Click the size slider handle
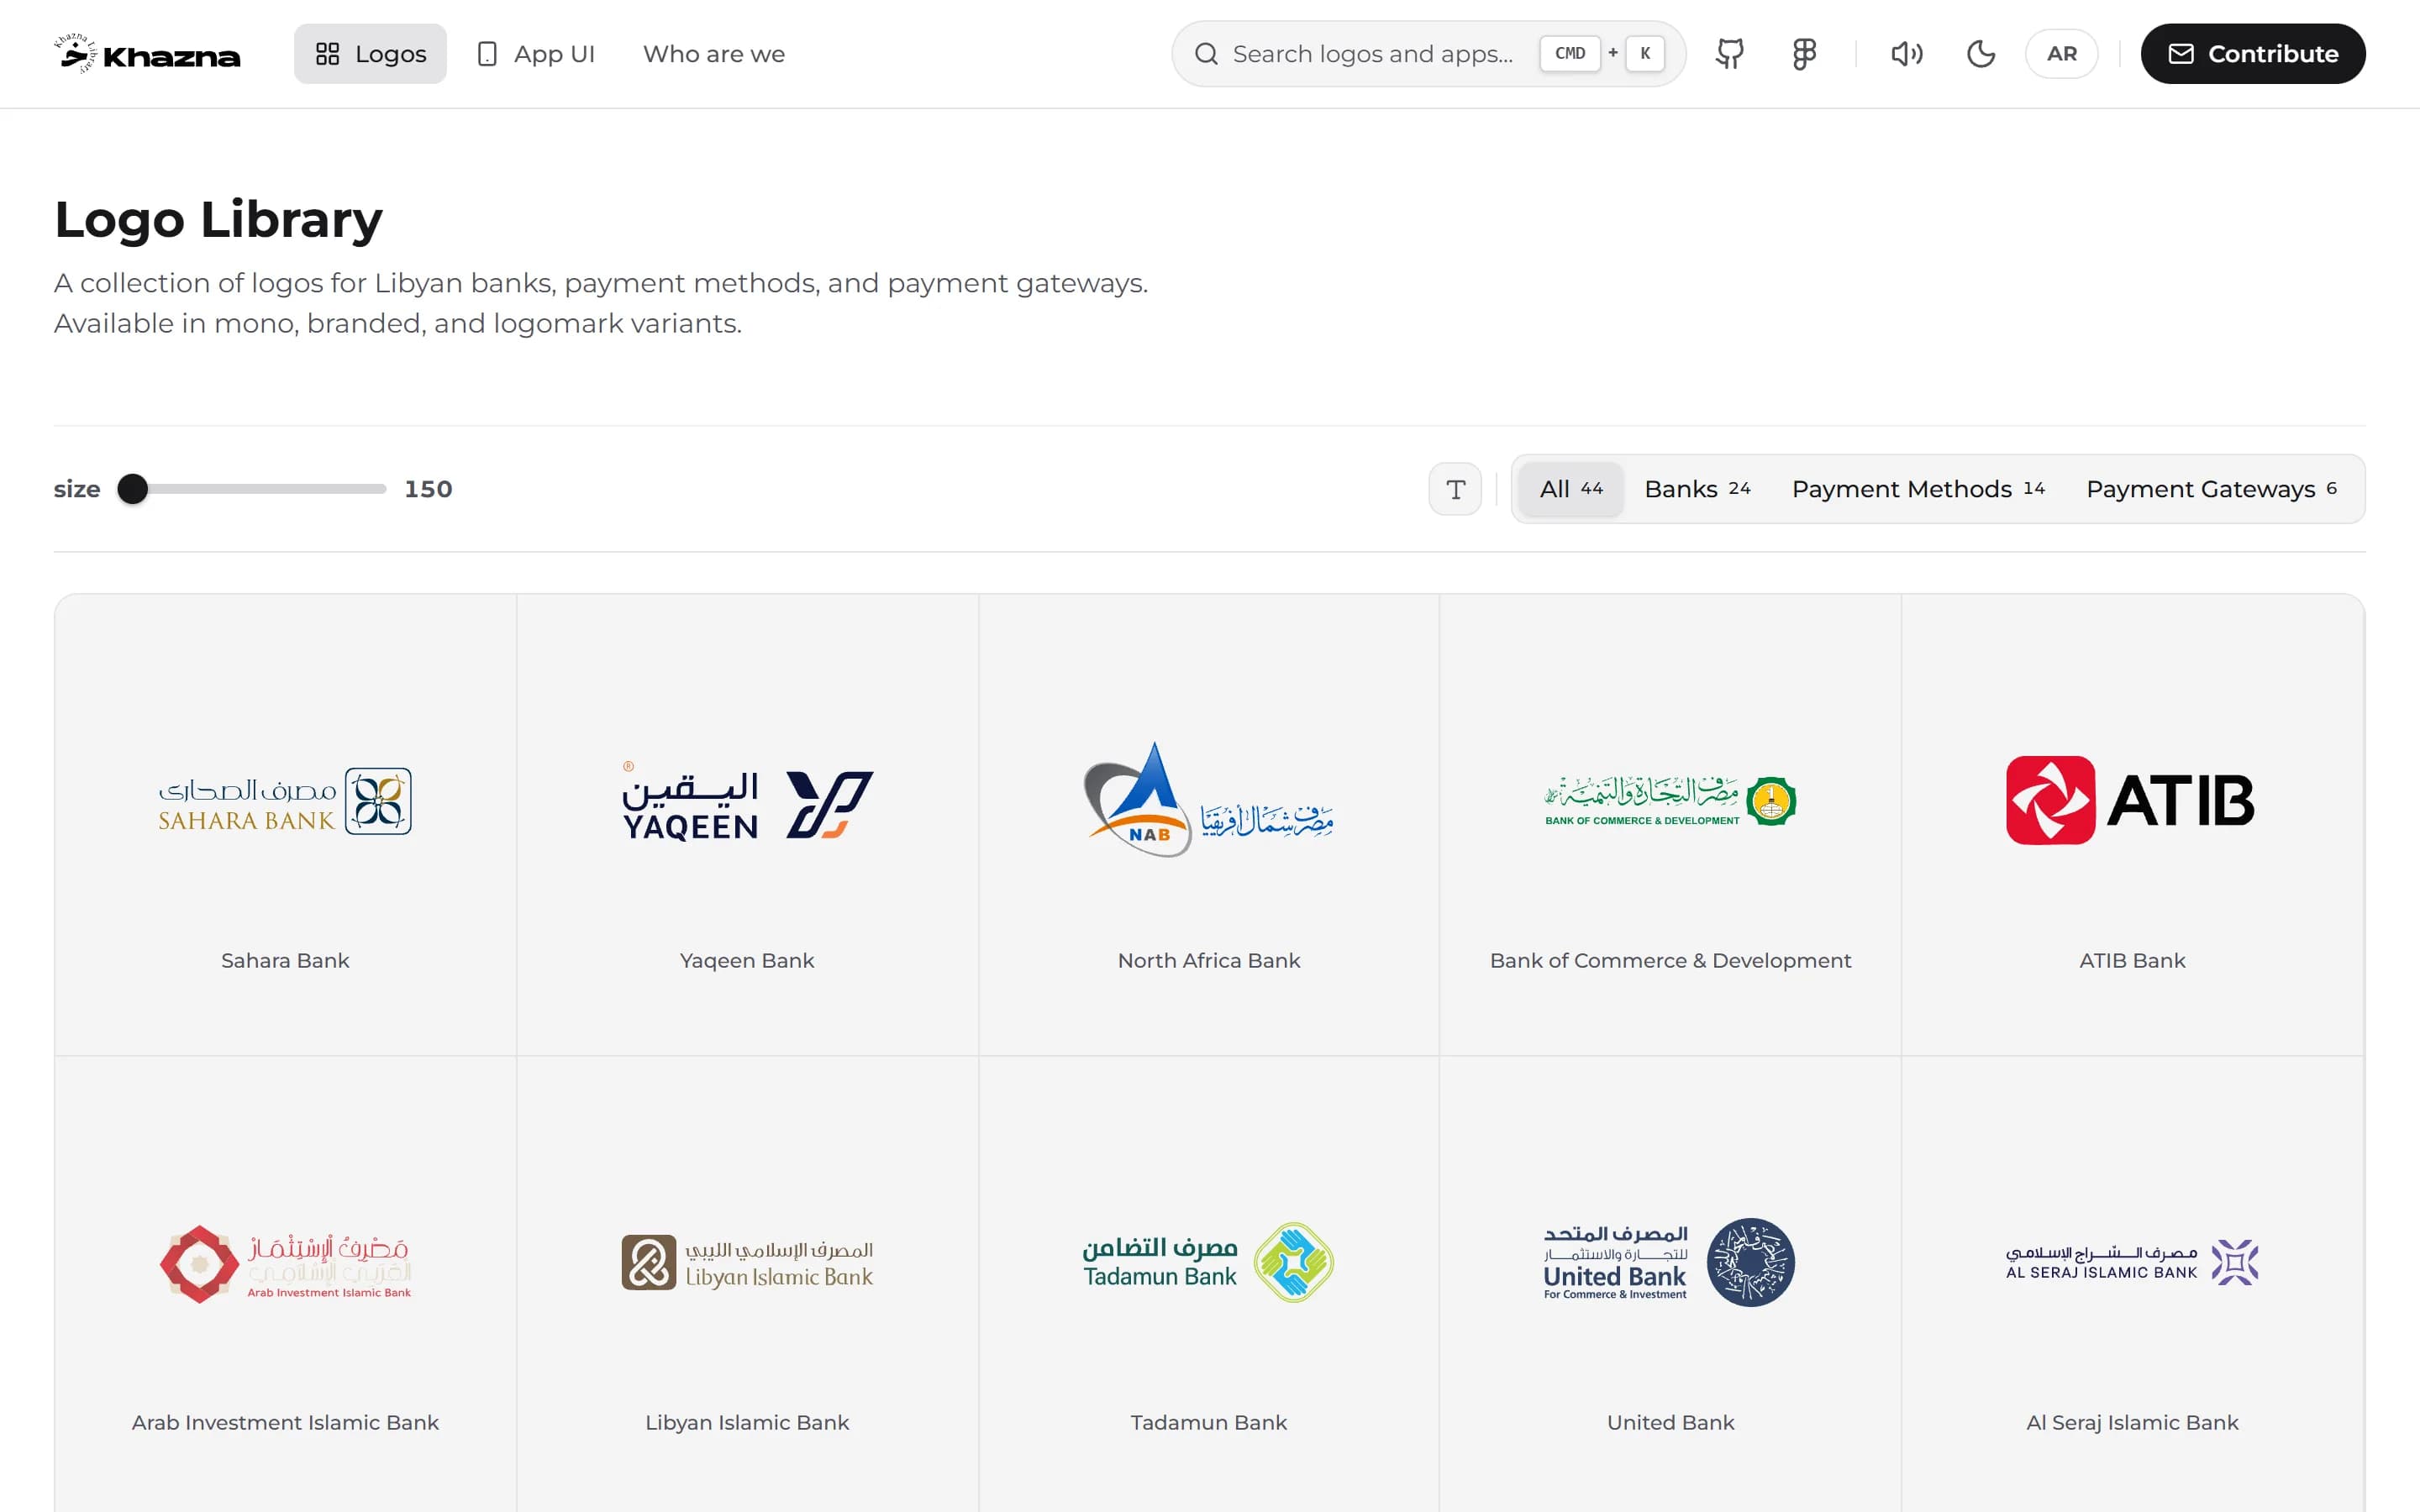 (132, 489)
